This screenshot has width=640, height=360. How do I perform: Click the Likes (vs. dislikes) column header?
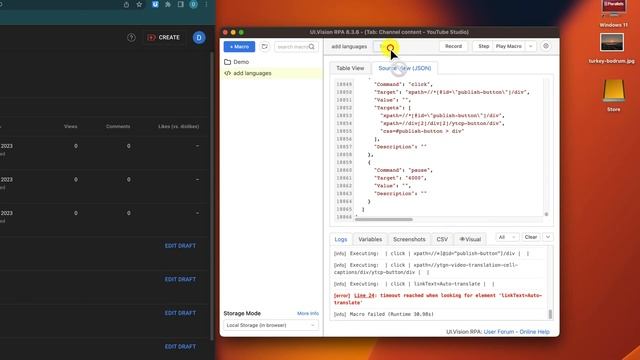pos(179,127)
